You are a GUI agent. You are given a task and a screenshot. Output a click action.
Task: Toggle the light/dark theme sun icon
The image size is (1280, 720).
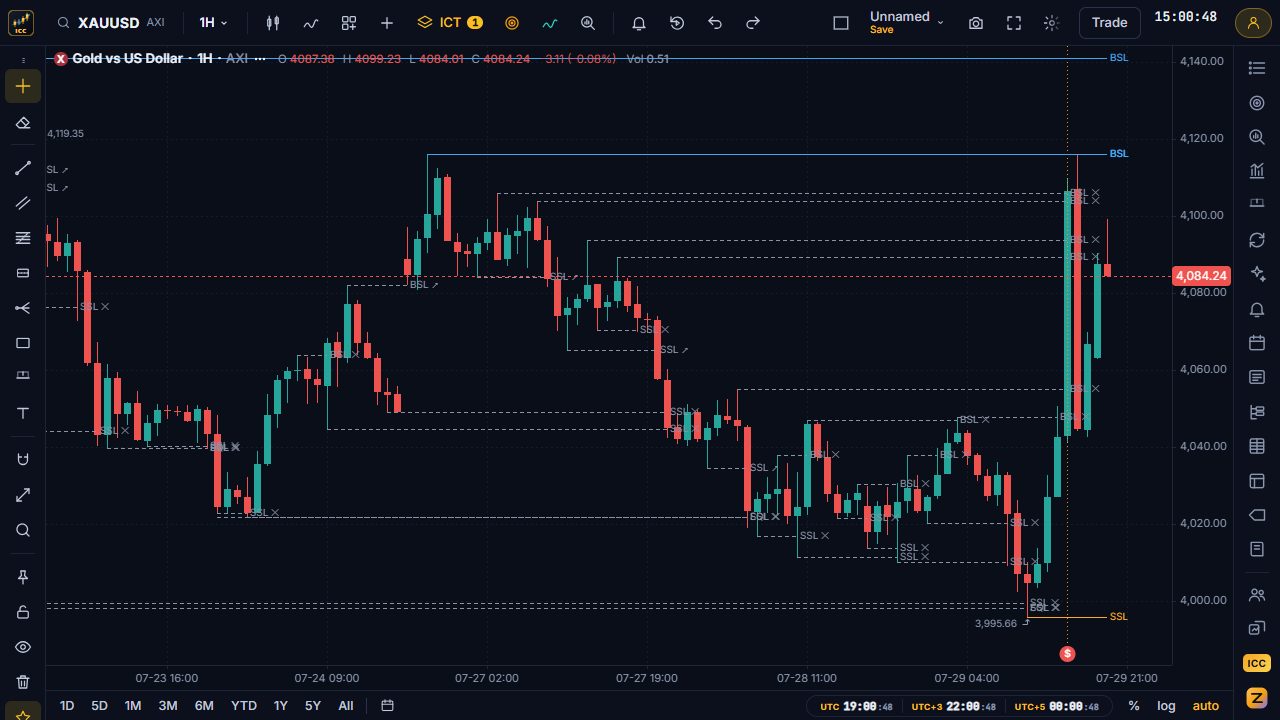click(1051, 23)
